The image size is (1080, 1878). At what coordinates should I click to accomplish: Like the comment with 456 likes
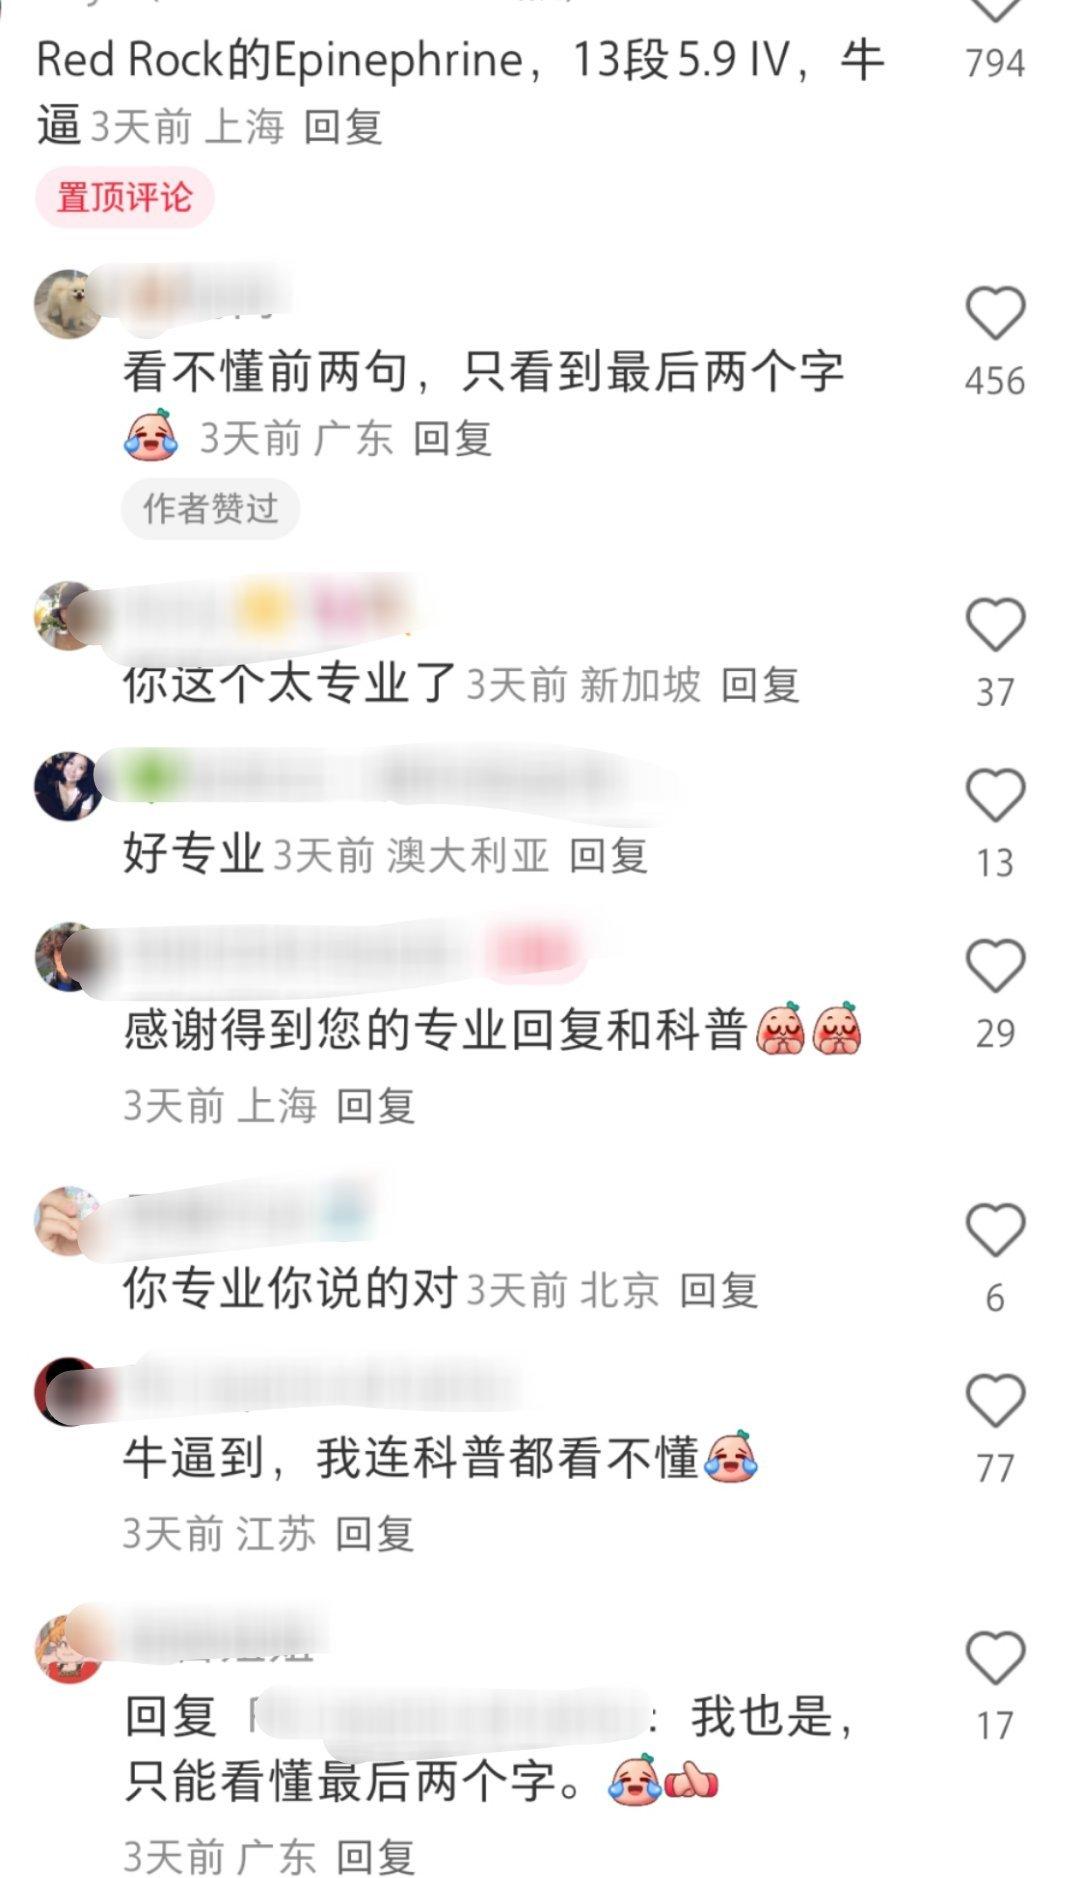pos(995,313)
